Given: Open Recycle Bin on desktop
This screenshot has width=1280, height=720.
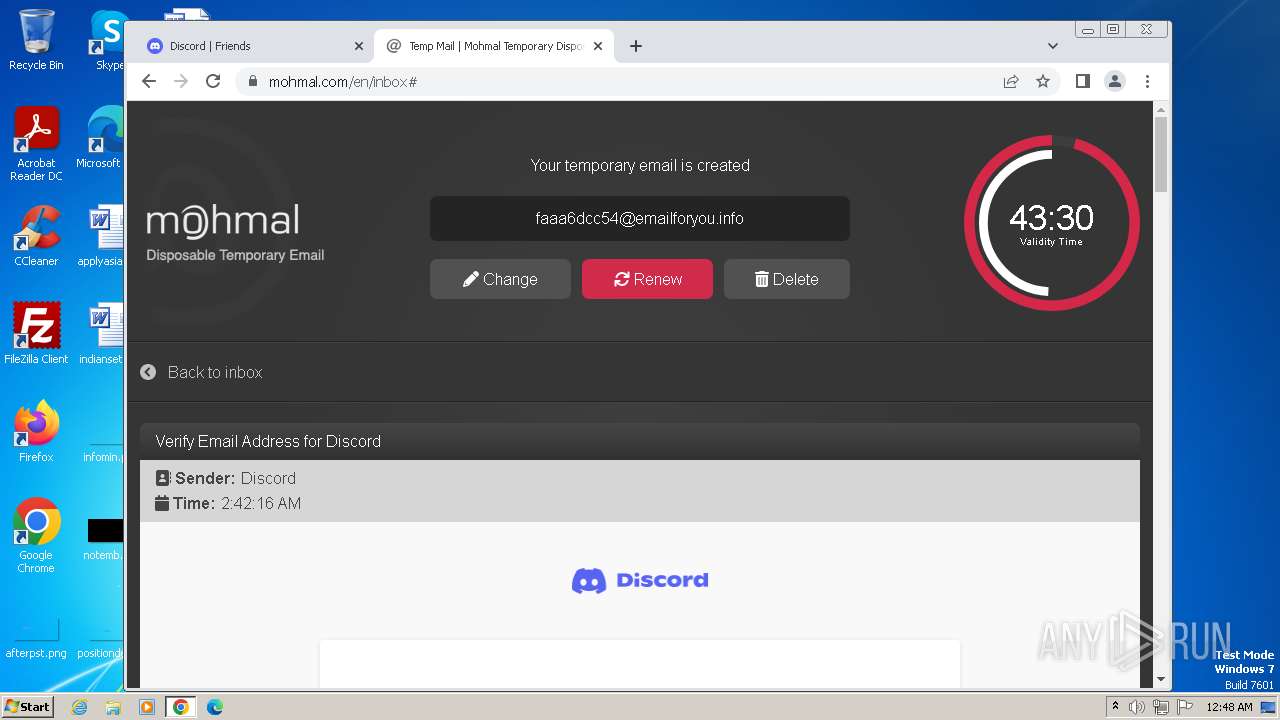Looking at the screenshot, I should pos(36,40).
